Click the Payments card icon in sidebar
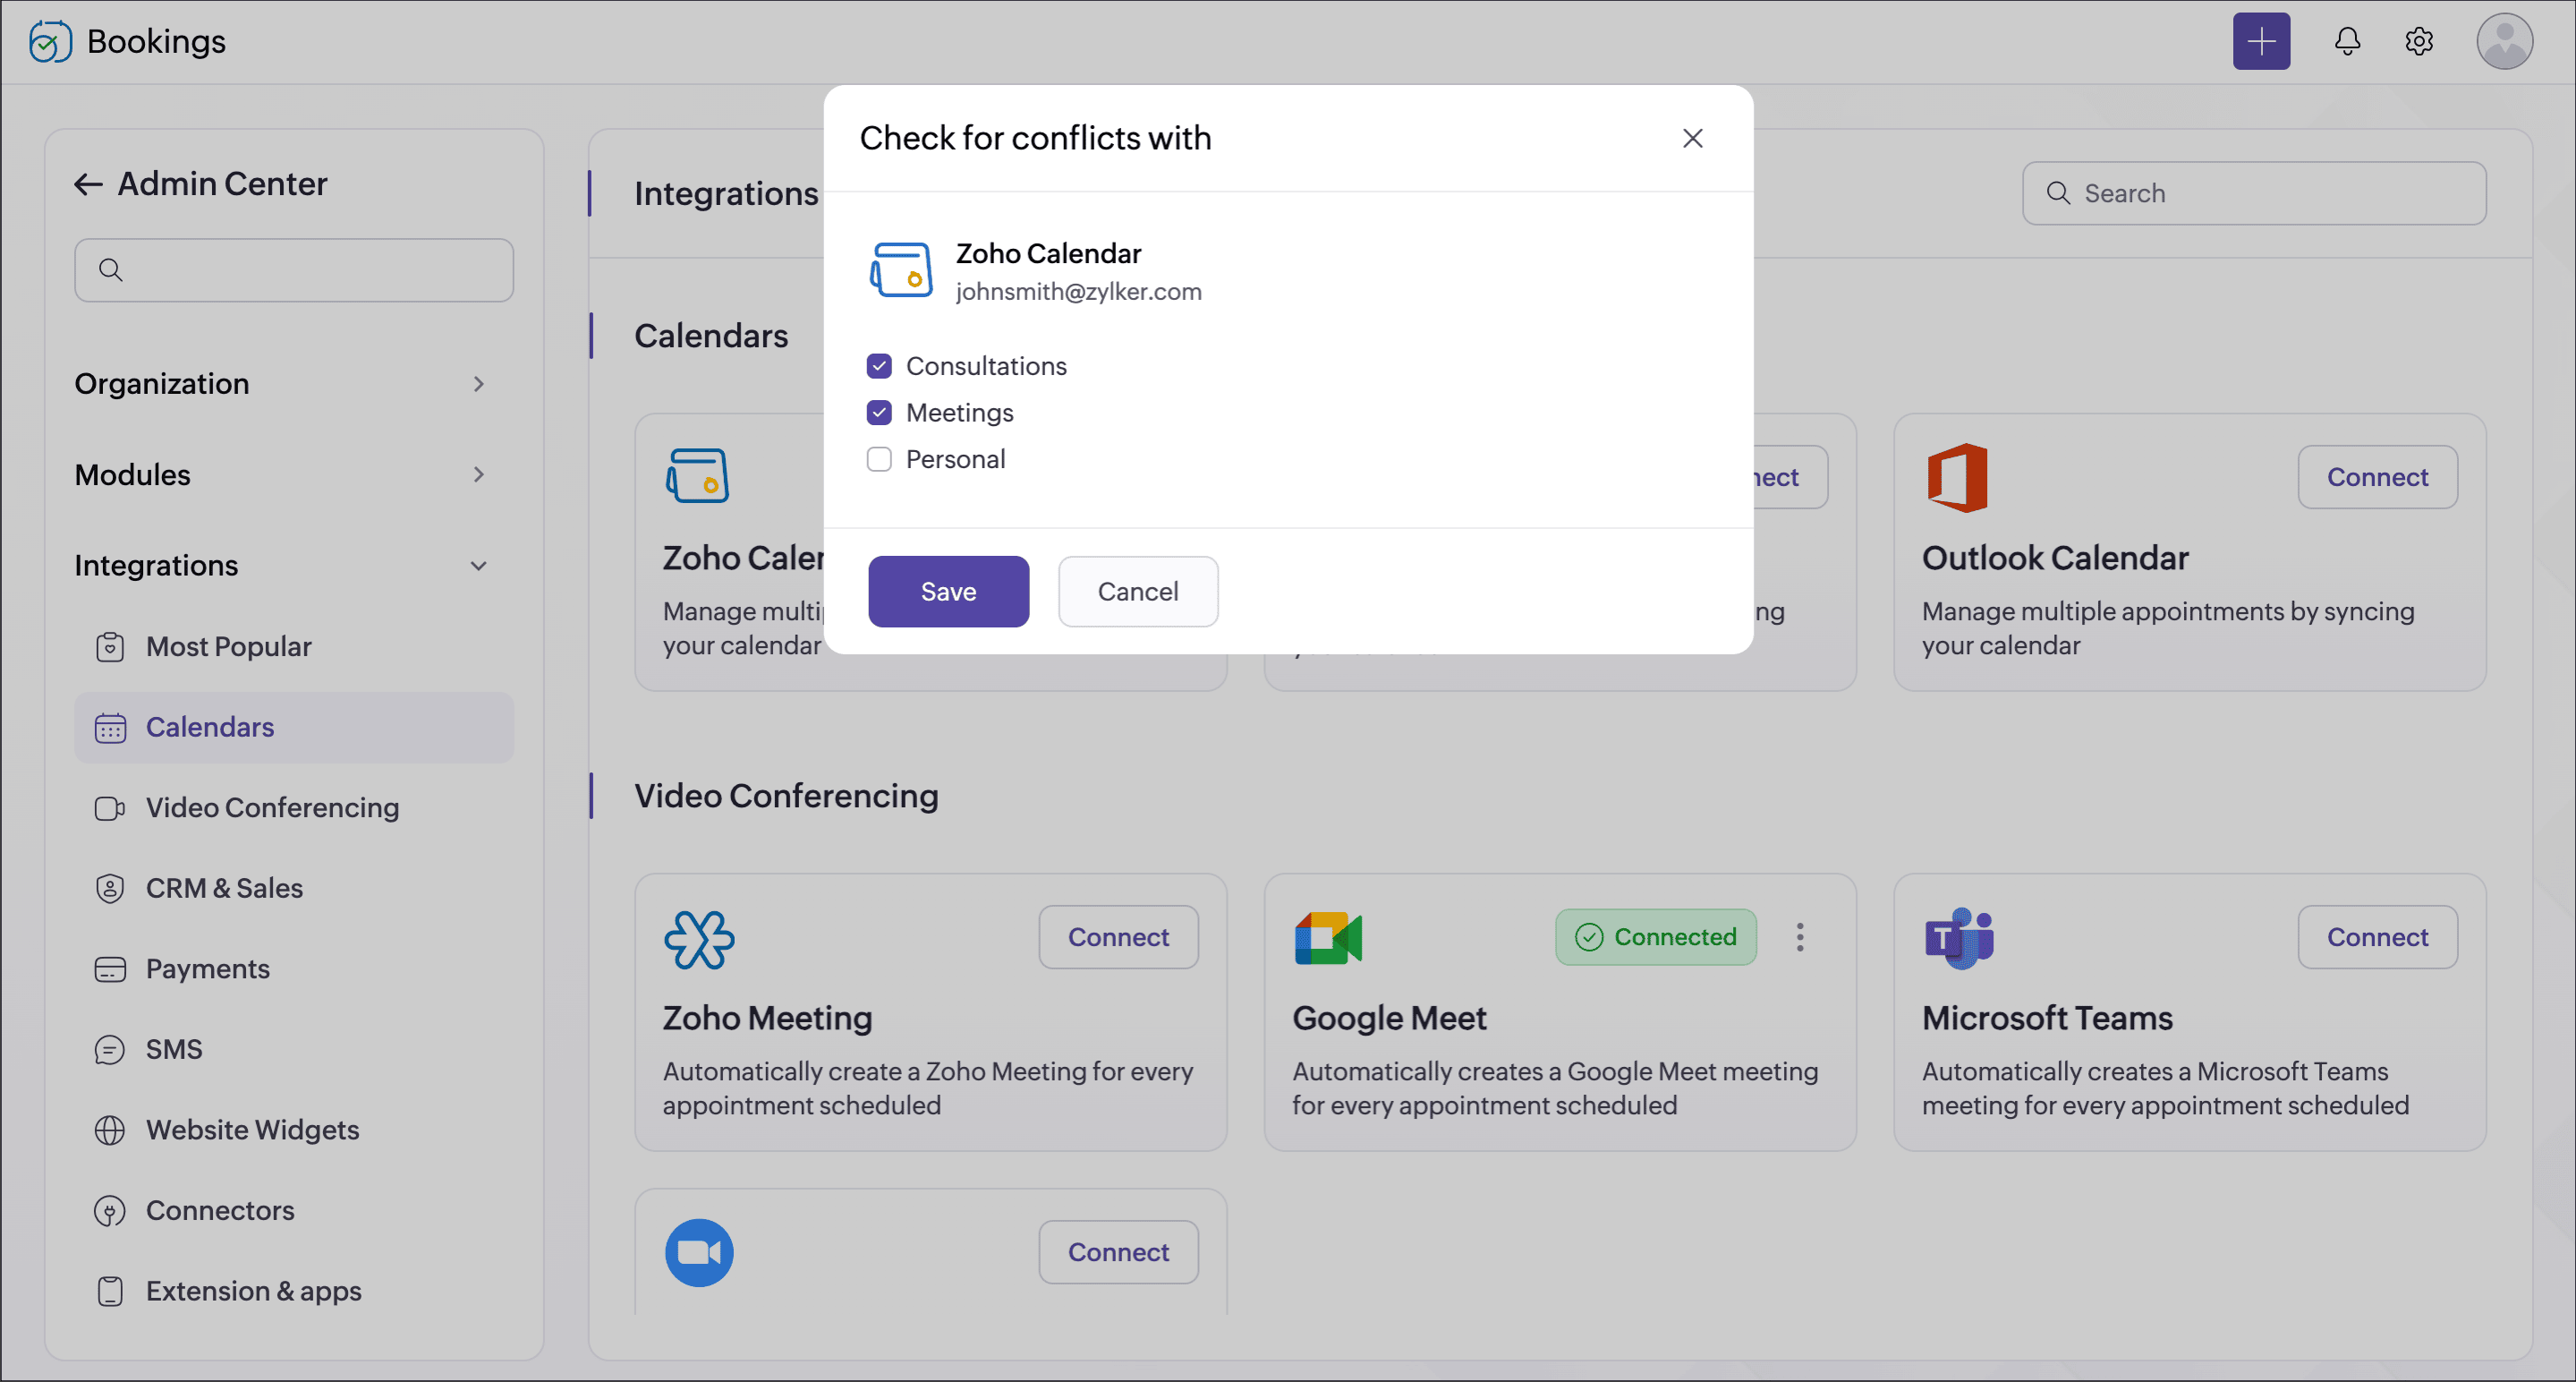2576x1382 pixels. click(110, 969)
